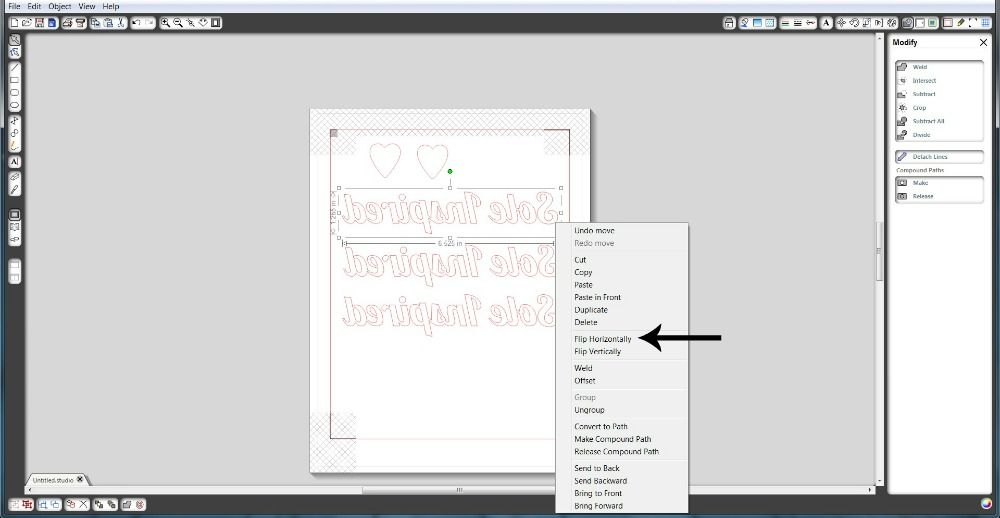Close the Untitled.studio tab

81,479
